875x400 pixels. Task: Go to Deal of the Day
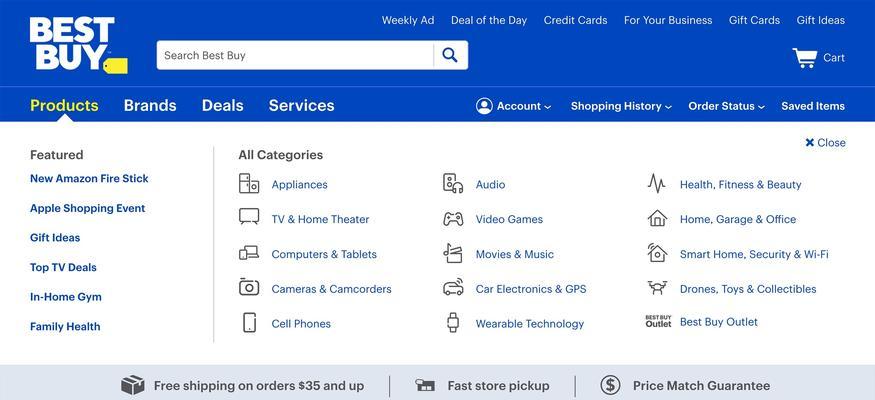(x=489, y=20)
